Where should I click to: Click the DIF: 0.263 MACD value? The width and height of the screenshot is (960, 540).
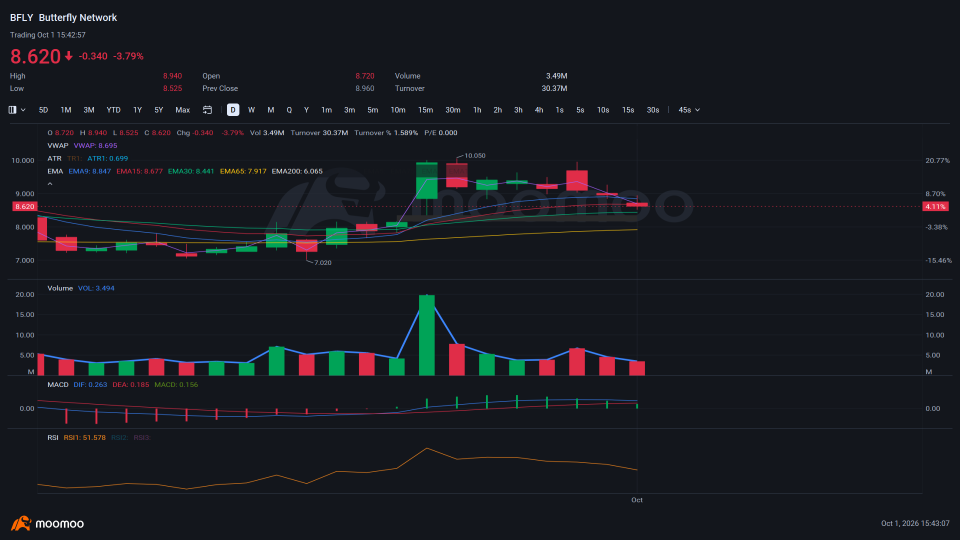(x=90, y=385)
